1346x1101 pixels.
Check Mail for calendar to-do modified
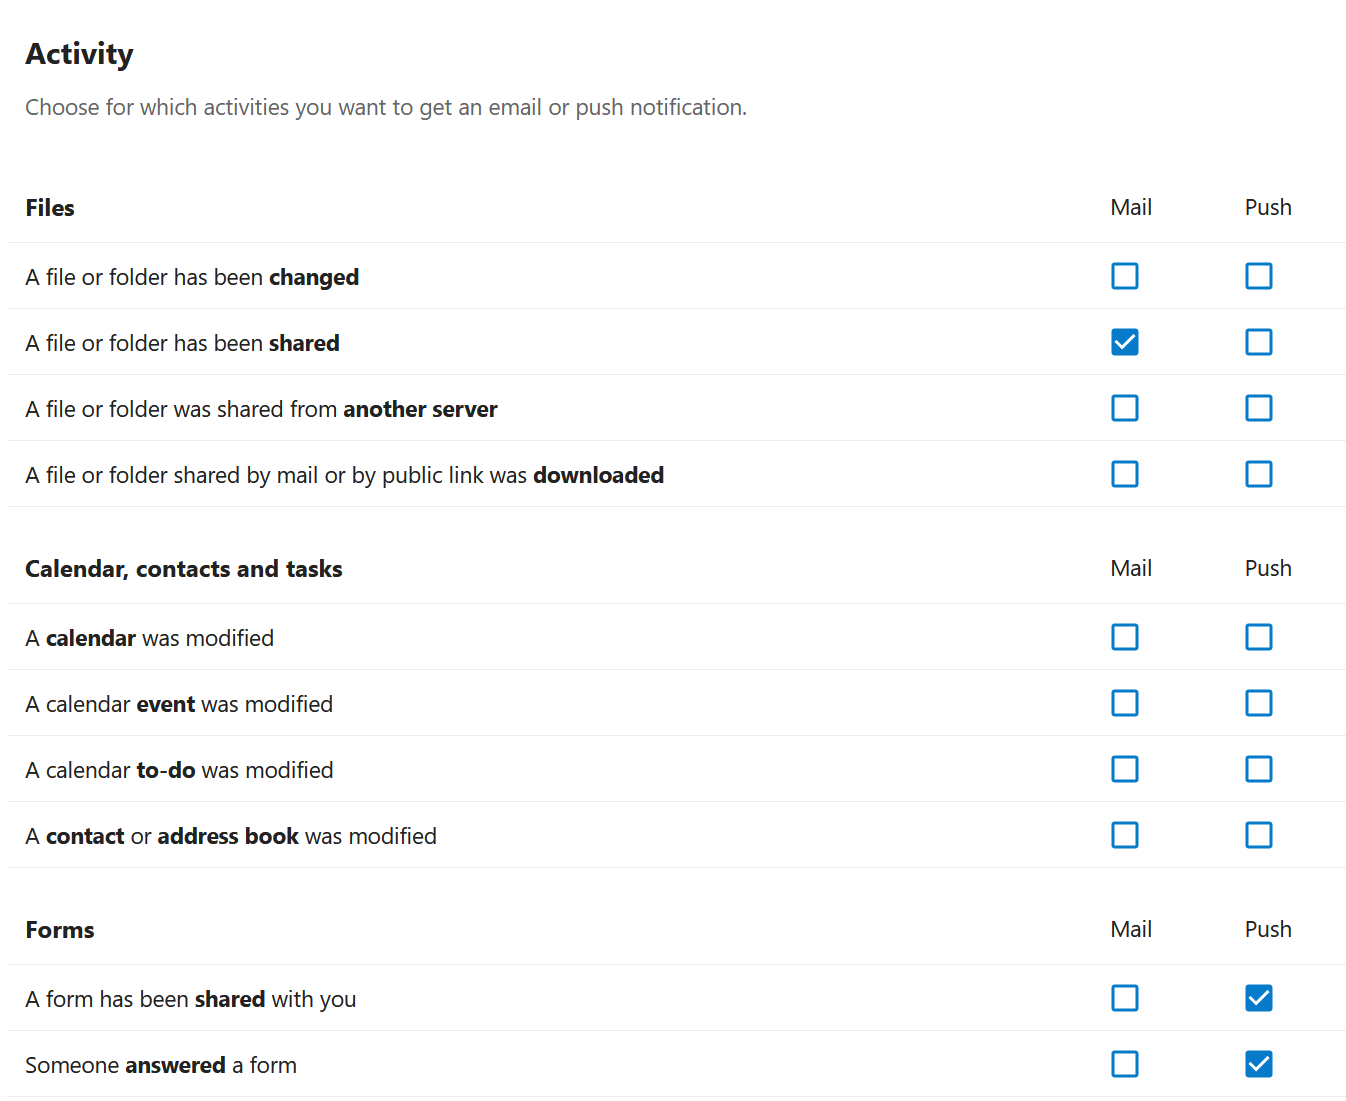coord(1125,769)
